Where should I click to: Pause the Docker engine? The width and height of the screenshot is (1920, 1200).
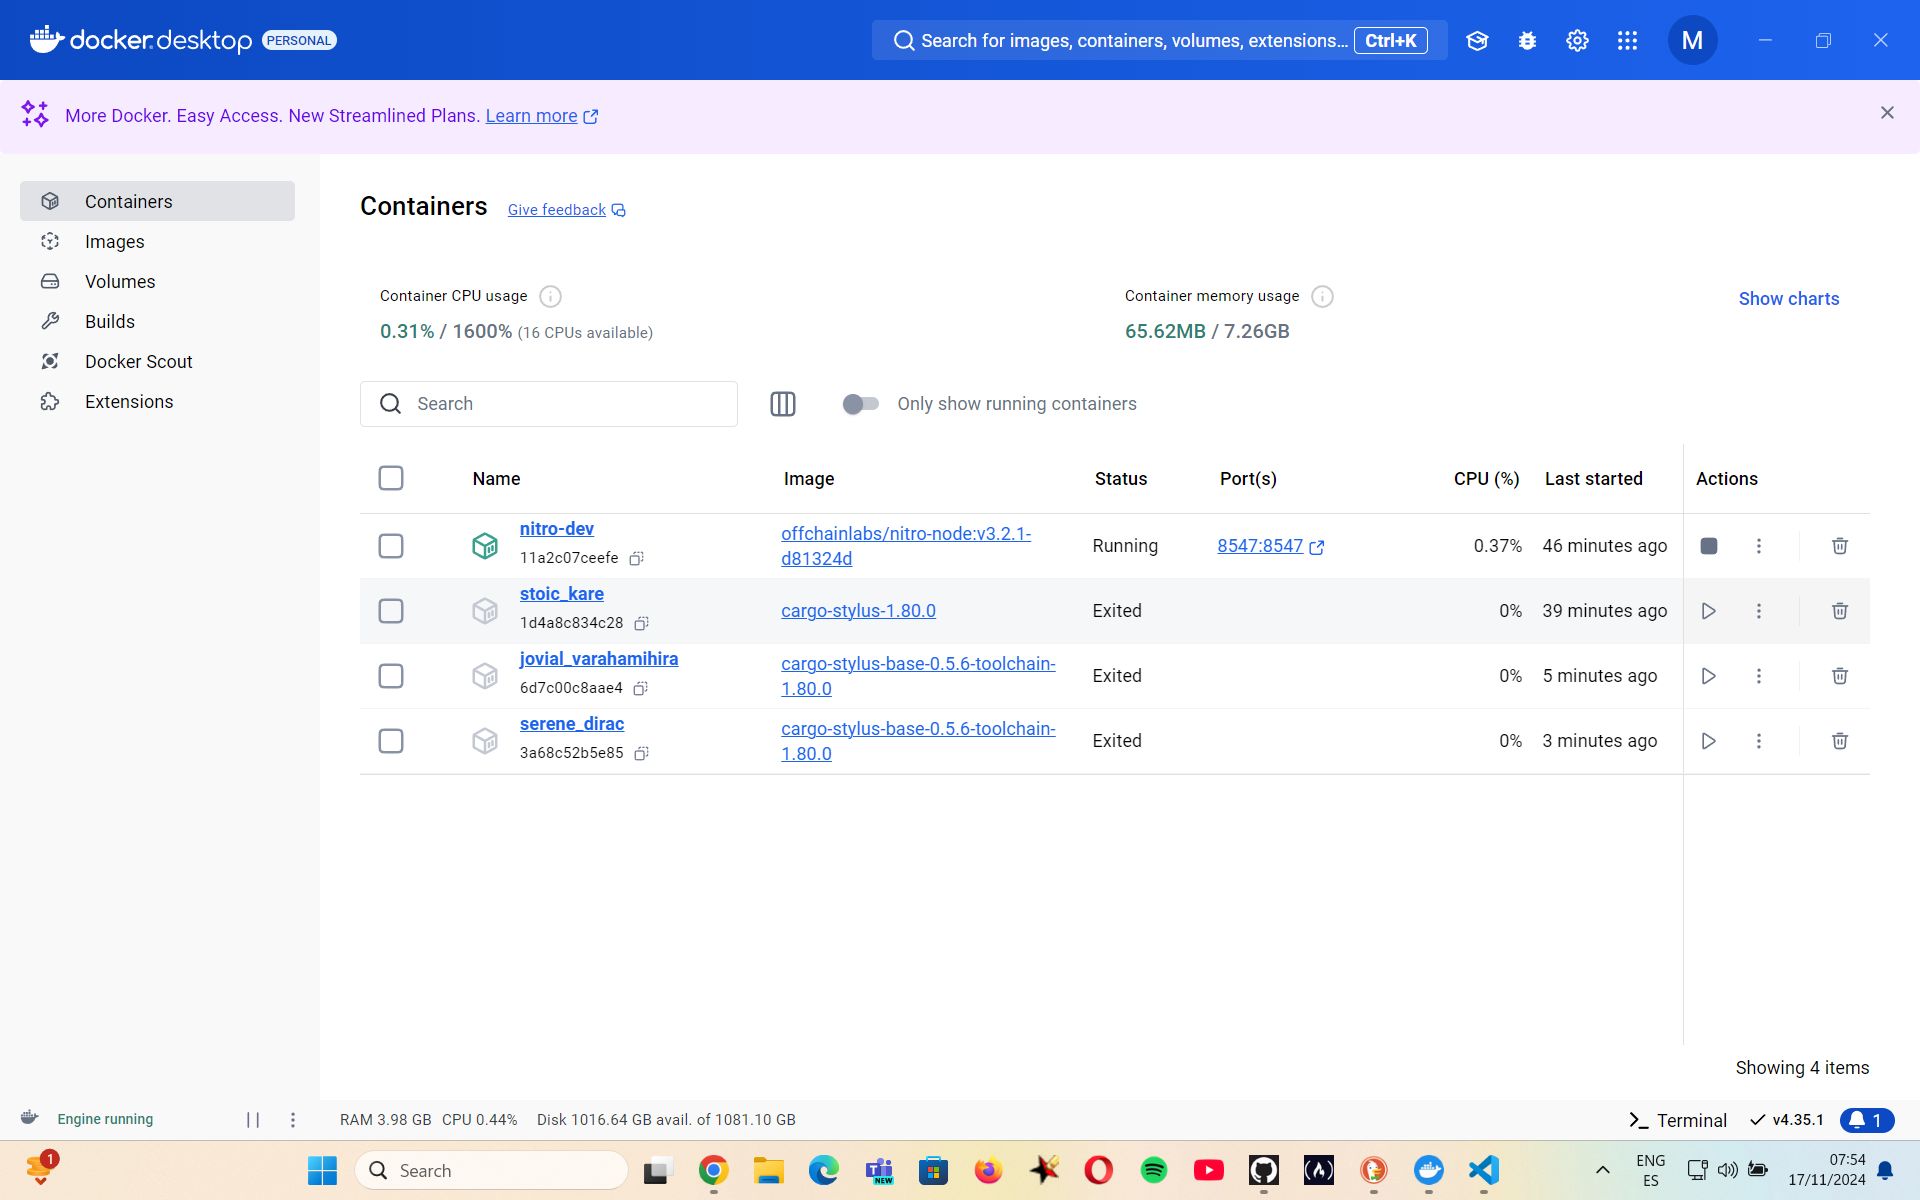(253, 1120)
